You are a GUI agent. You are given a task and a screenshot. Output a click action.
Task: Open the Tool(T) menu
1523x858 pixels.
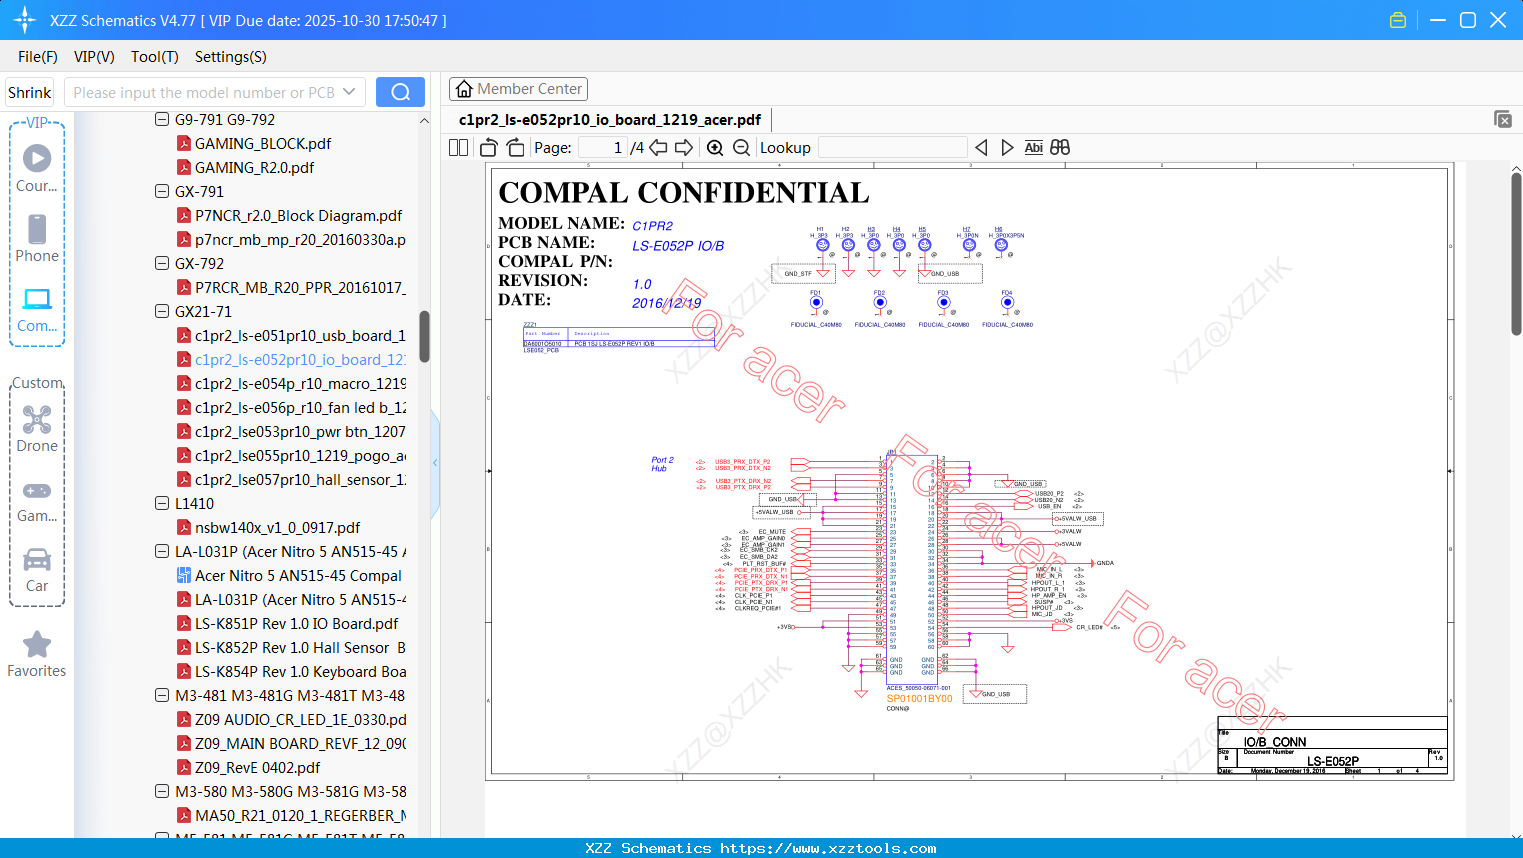click(x=155, y=57)
